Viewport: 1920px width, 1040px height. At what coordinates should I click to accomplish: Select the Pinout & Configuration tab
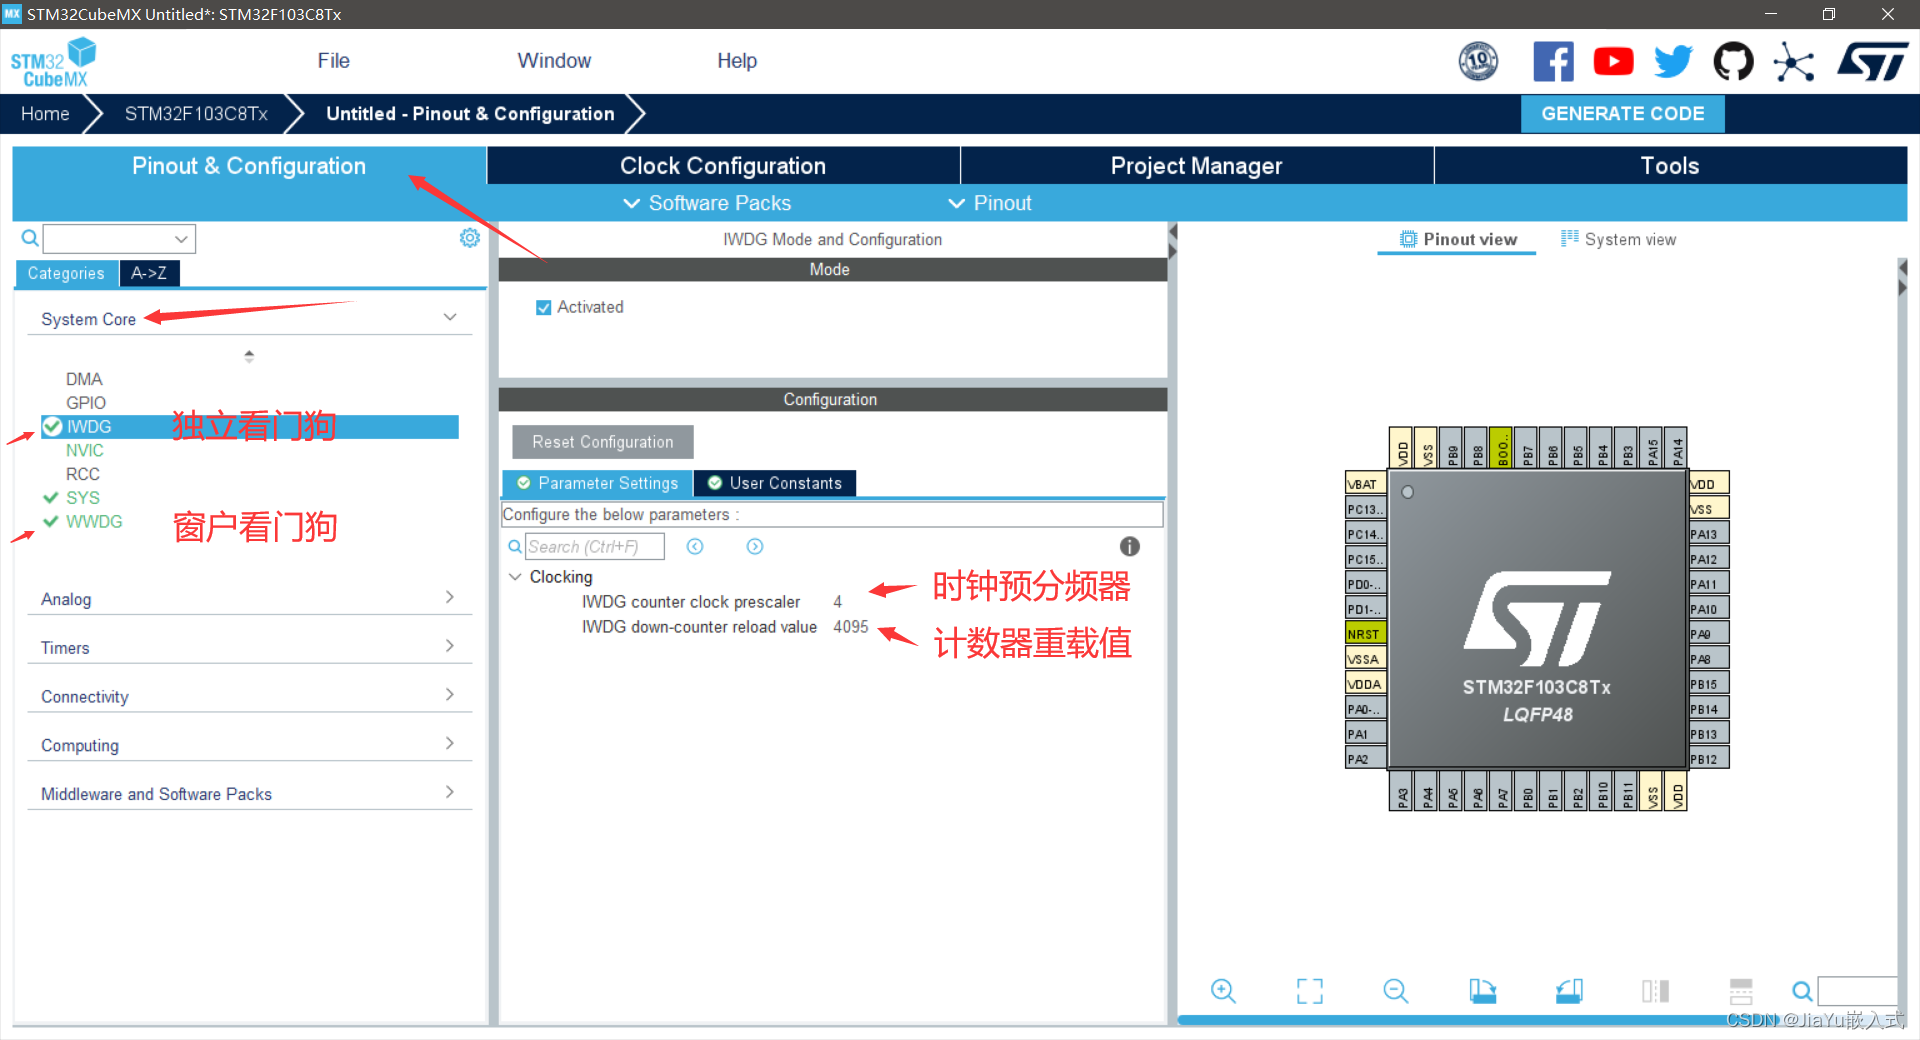[x=249, y=166]
